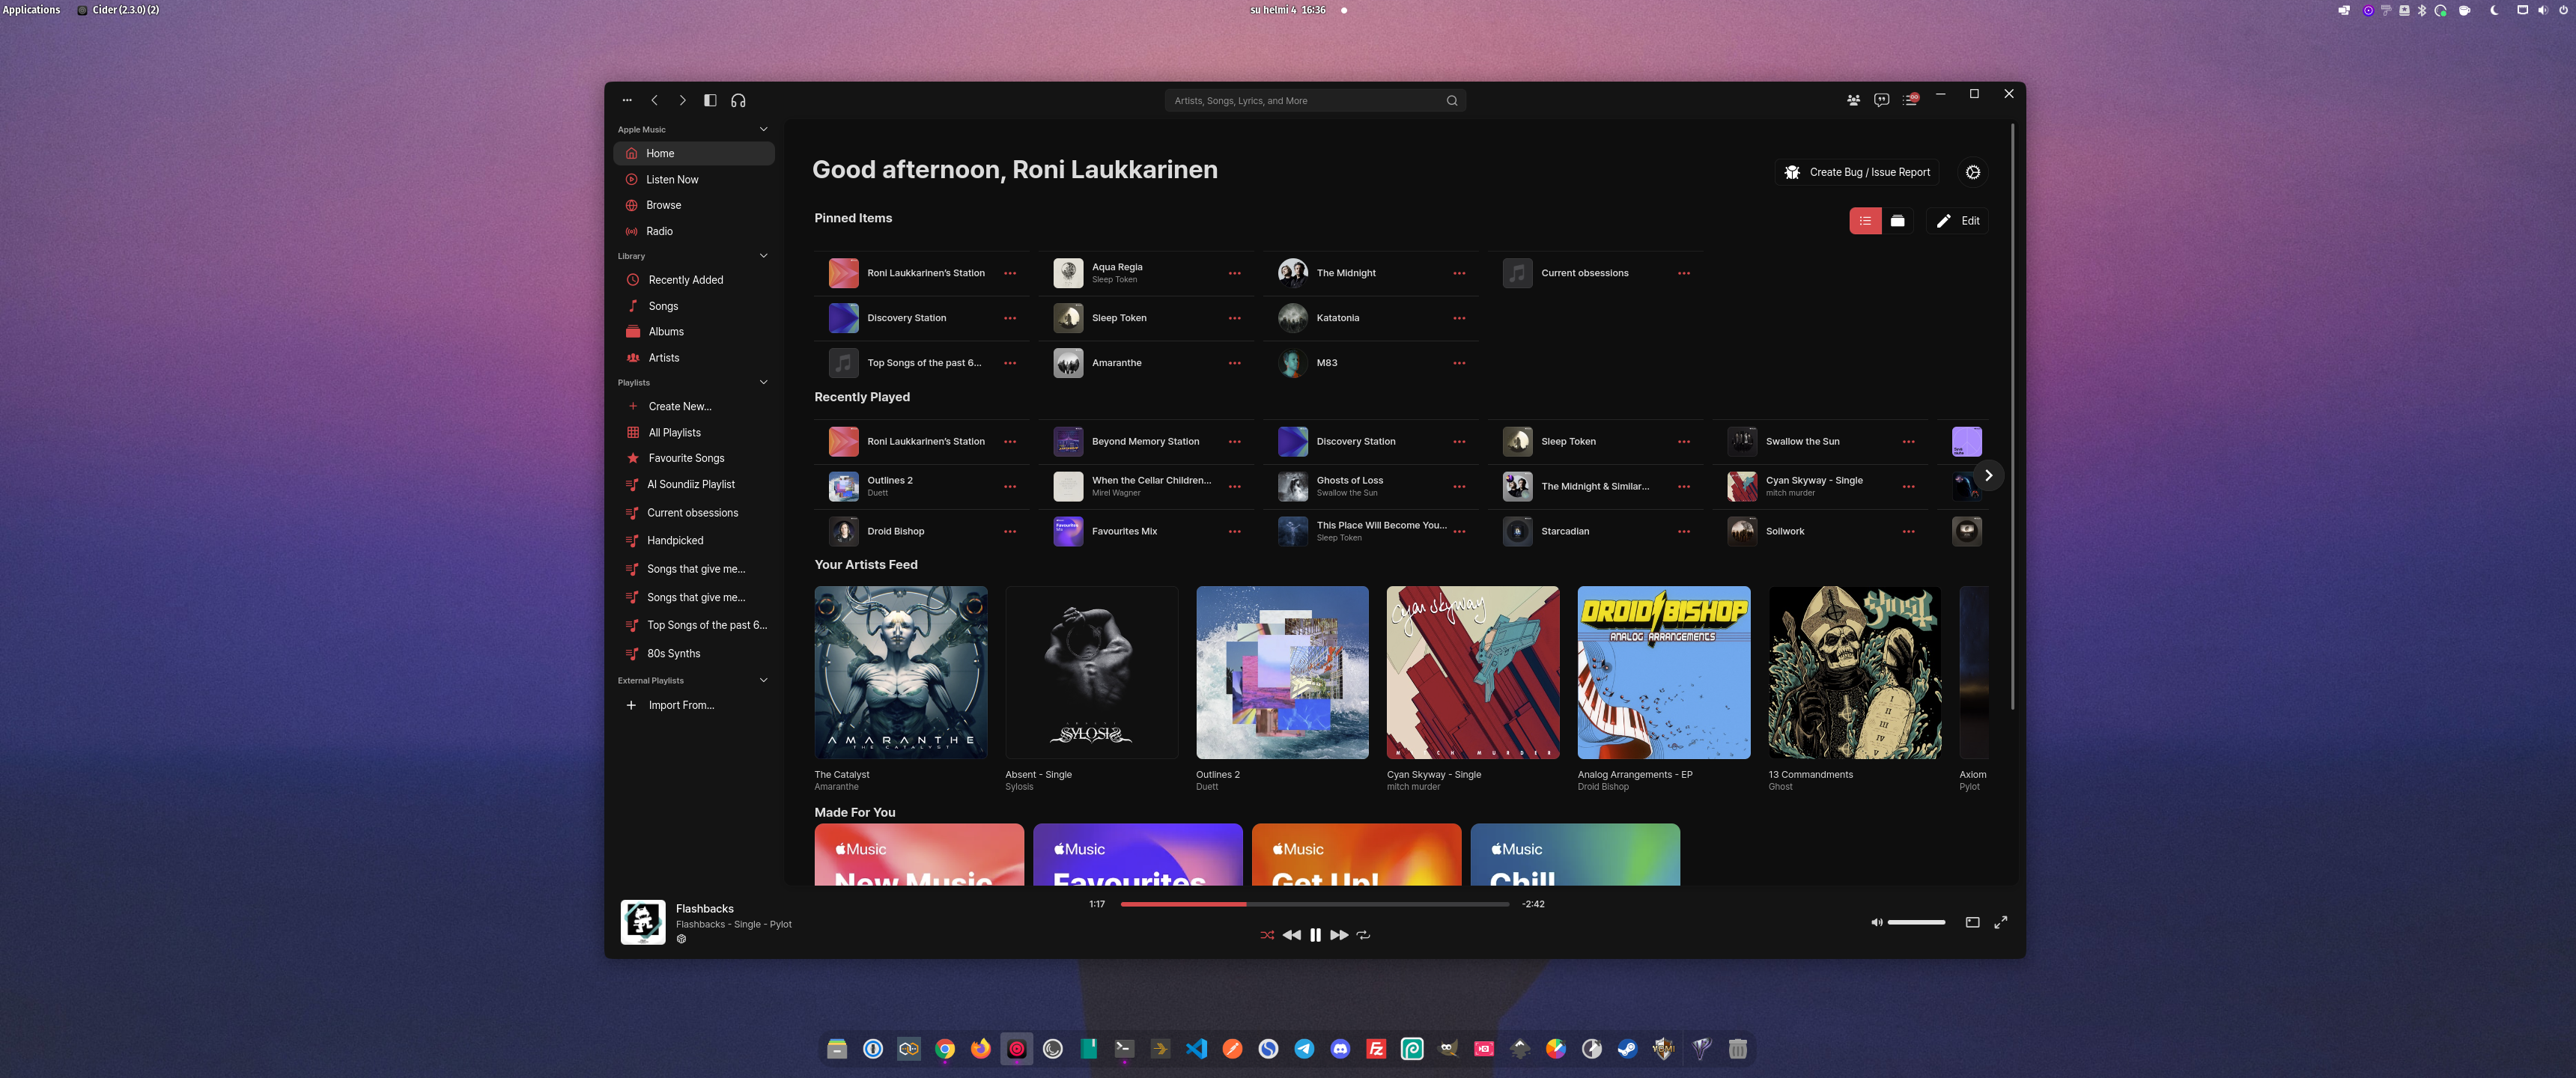Toggle shuffle playback
The image size is (2576, 1078).
pos(1267,935)
